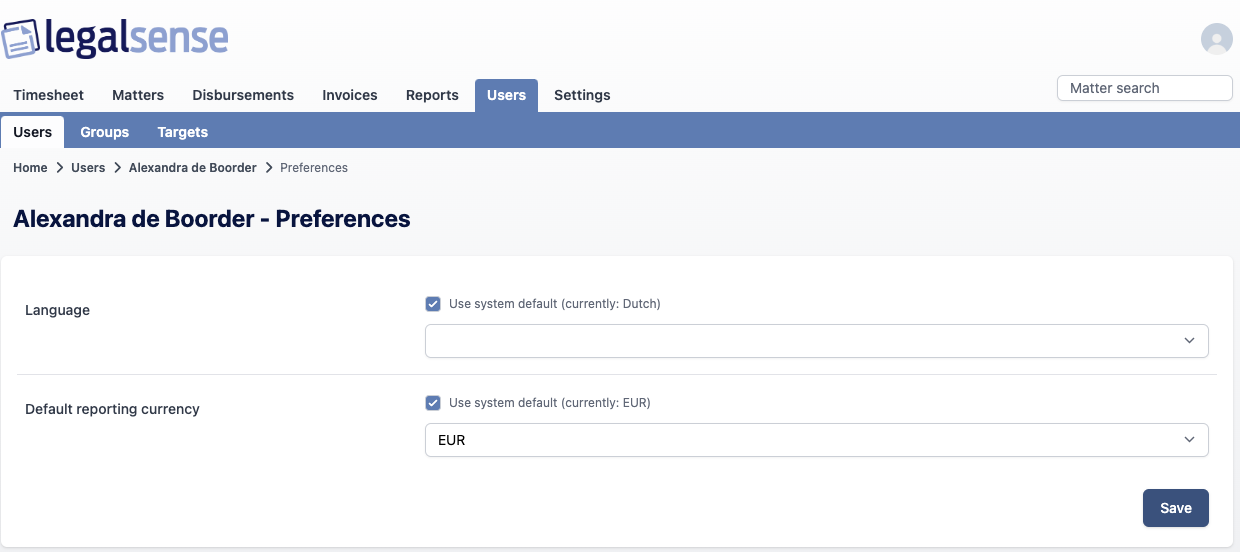Toggle Use system default currency checkbox
The image size is (1240, 552).
pos(433,403)
